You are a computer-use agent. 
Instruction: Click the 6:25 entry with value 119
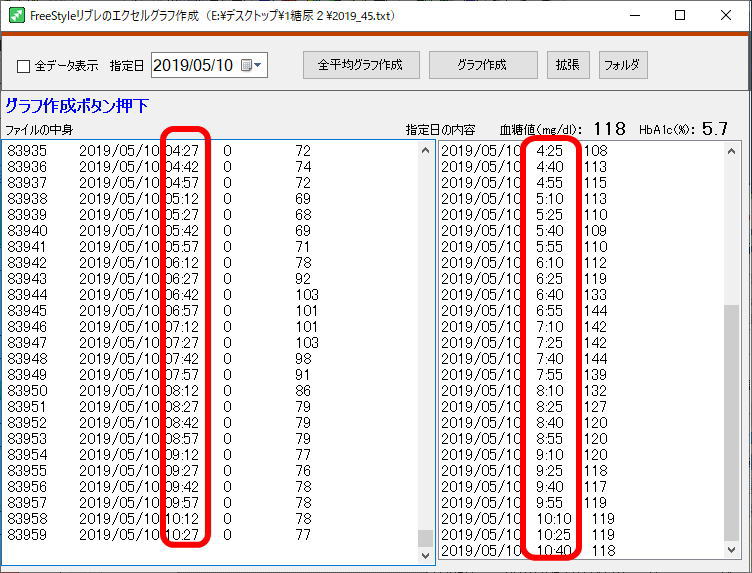pos(524,279)
